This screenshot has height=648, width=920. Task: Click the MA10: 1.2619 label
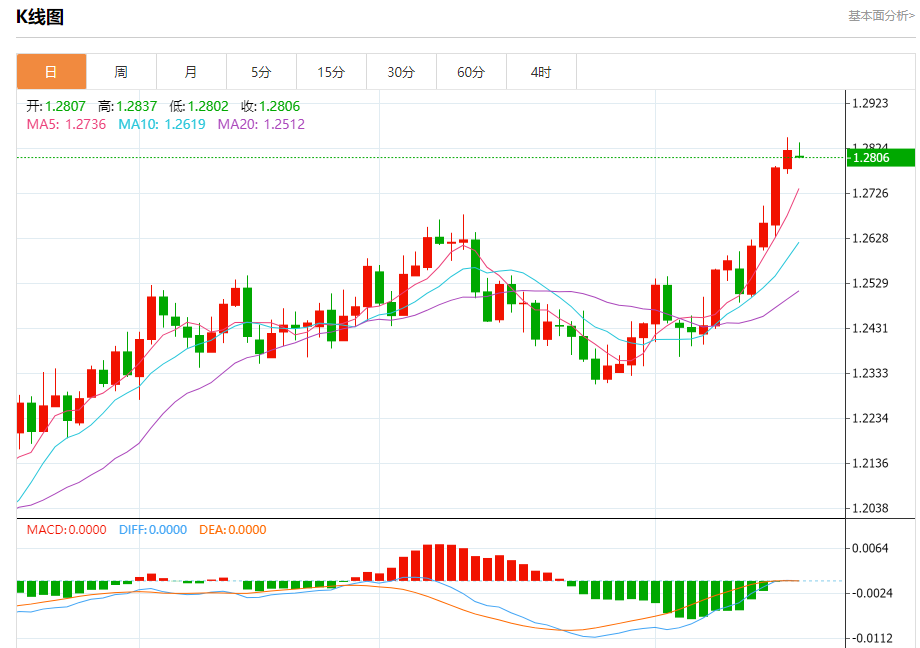tap(162, 124)
